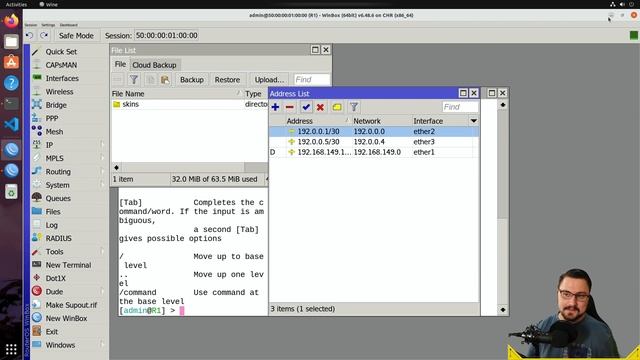
Task: Open Visual Studio Code from dock
Action: pyautogui.click(x=11, y=124)
